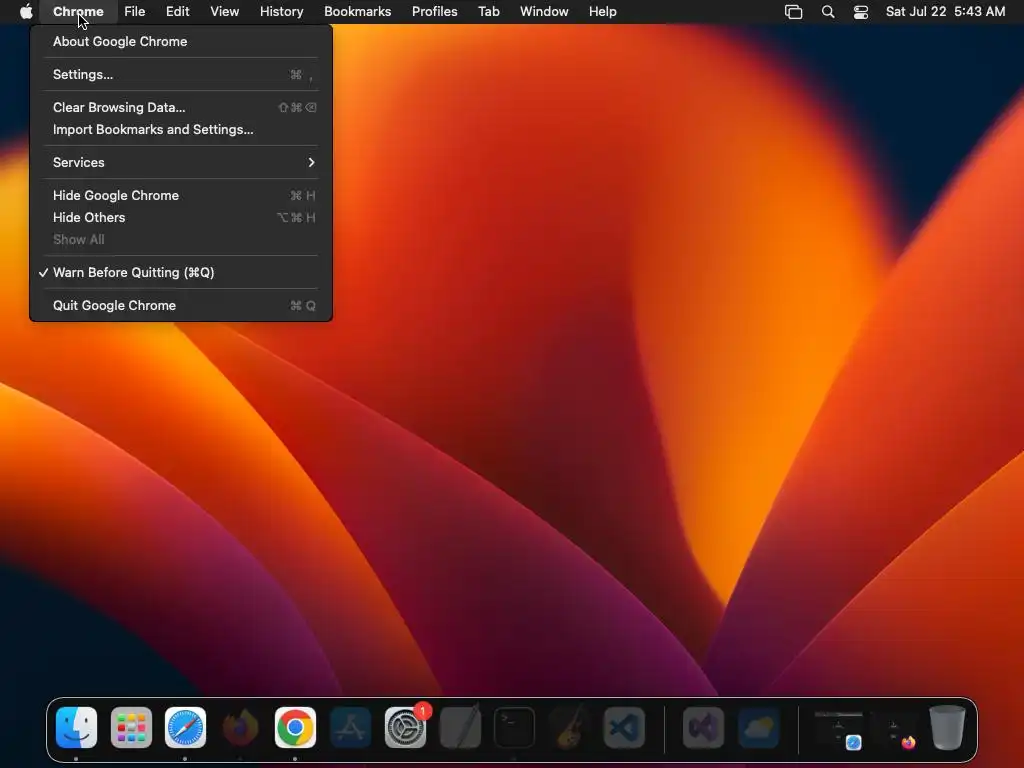Open the Help menu
Image resolution: width=1024 pixels, height=768 pixels.
pos(602,12)
